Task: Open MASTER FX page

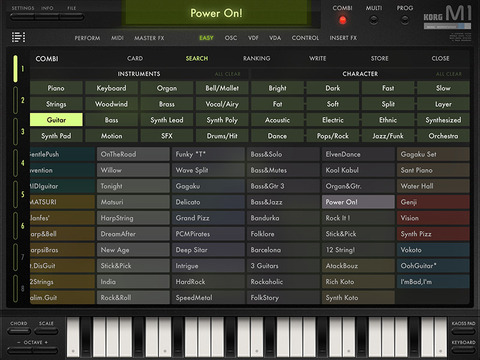Action: [149, 38]
